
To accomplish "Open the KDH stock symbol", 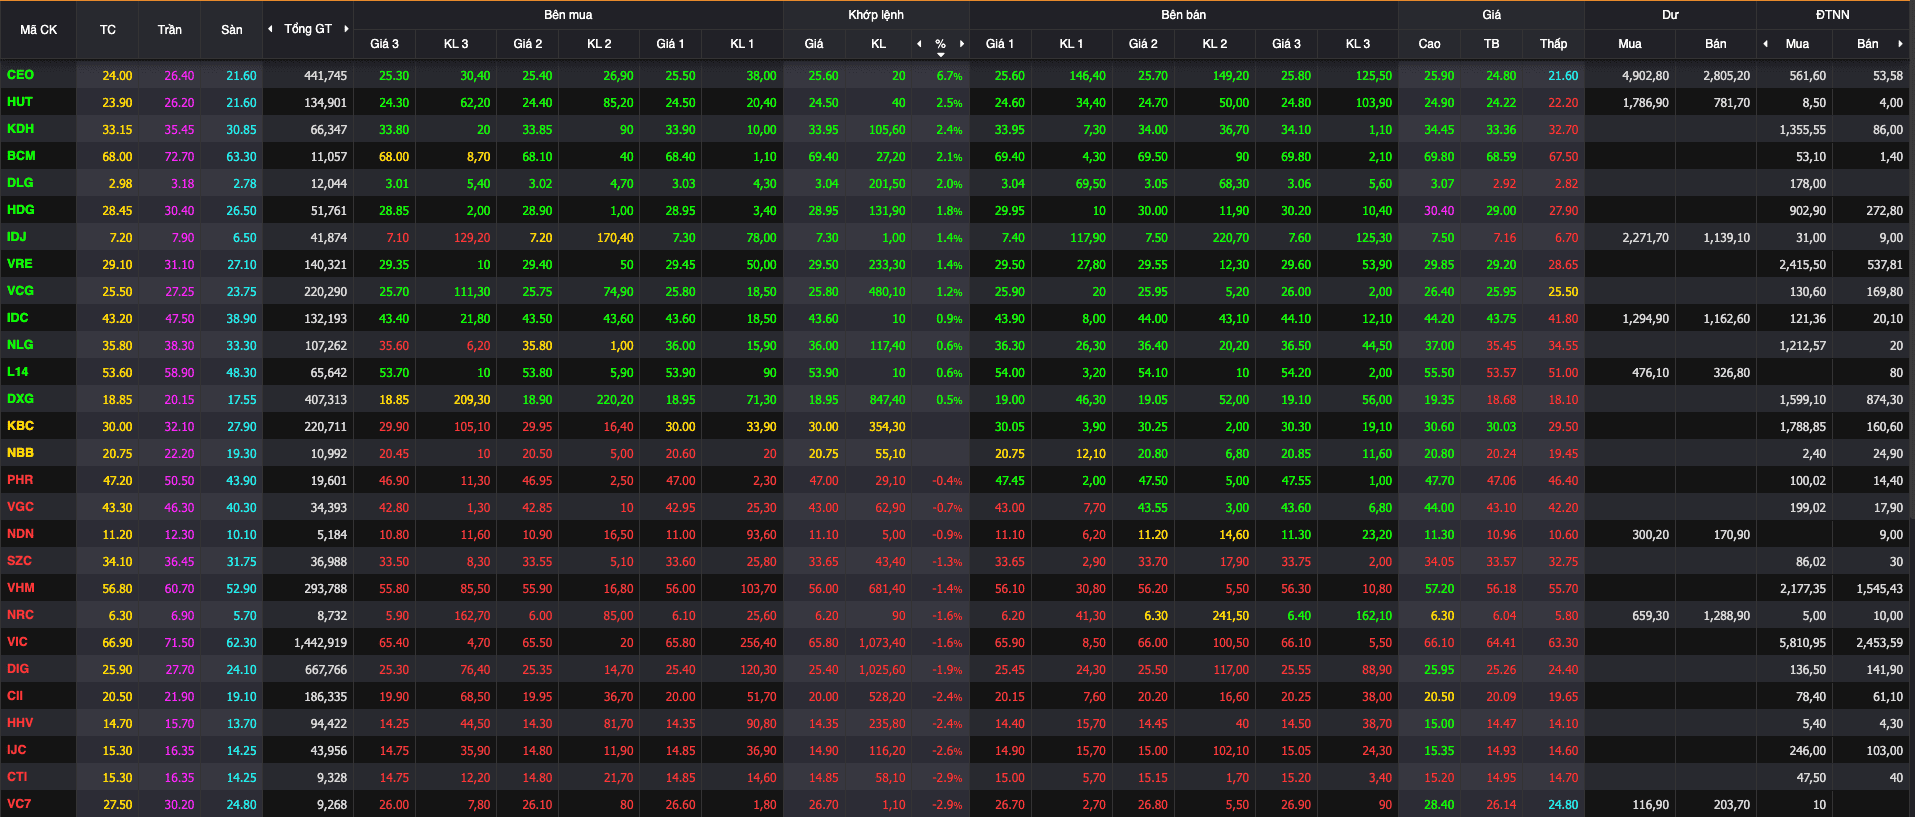I will pyautogui.click(x=20, y=129).
